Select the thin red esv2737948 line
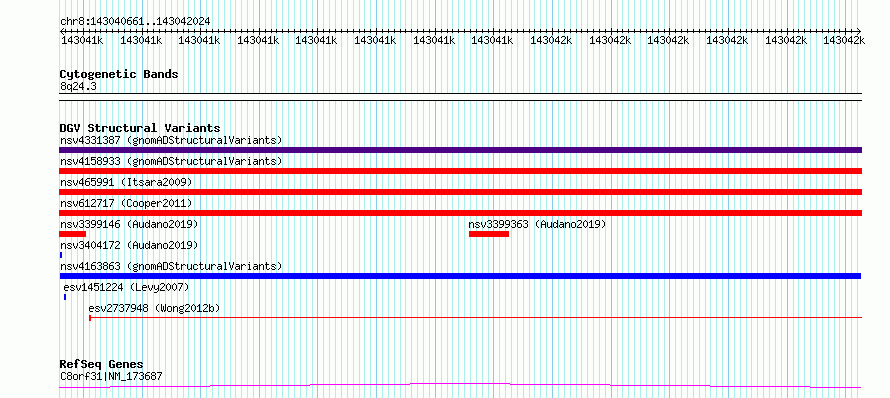Image resolution: width=890 pixels, height=398 pixels. [476, 318]
